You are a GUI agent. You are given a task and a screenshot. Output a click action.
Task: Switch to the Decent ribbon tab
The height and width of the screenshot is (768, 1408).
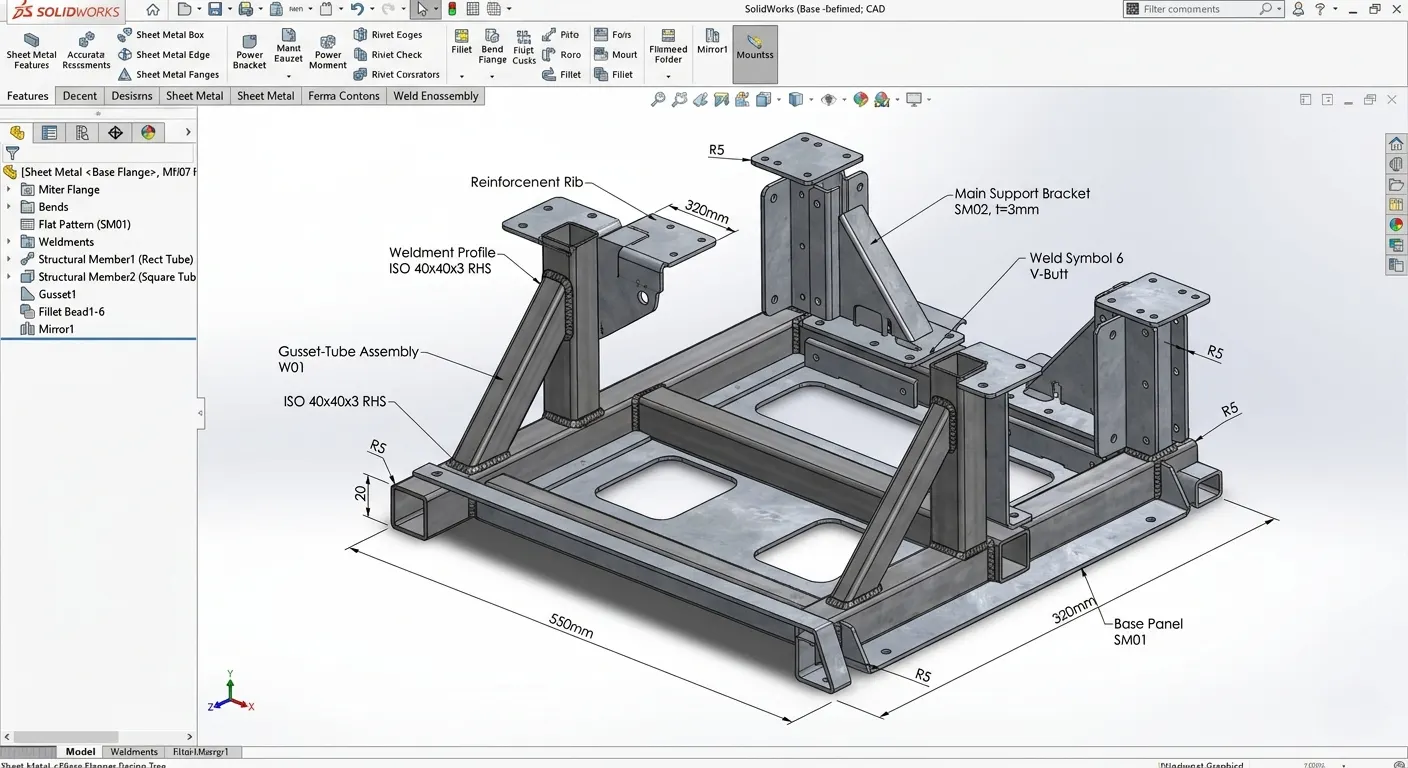tap(79, 96)
